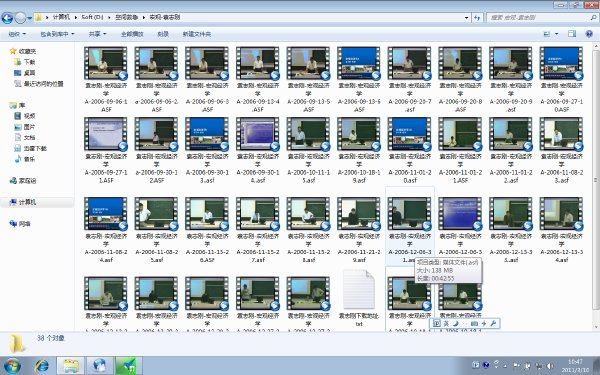Screen dimensions: 600x375
Task: Select video file A-2006-09-06-1.ASF
Action: pyautogui.click(x=106, y=79)
